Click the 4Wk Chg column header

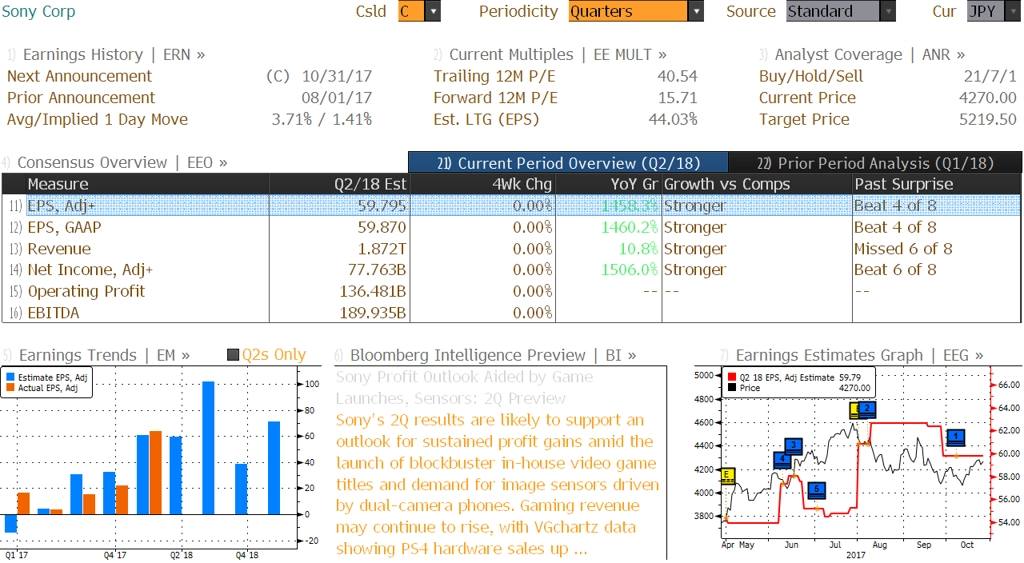coord(482,184)
